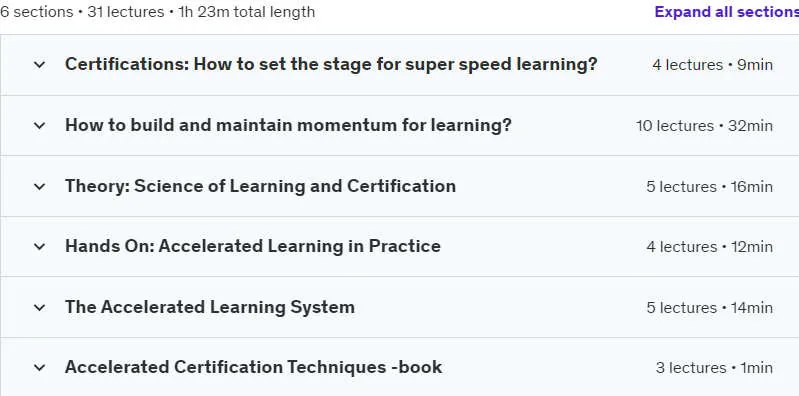Click chevron beside Certifications super speed learning section
This screenshot has height=396, width=799.
[x=39, y=65]
